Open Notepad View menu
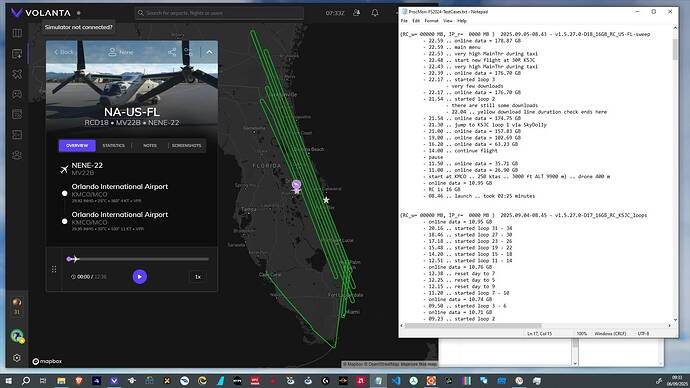This screenshot has height=388, width=690. (x=448, y=21)
